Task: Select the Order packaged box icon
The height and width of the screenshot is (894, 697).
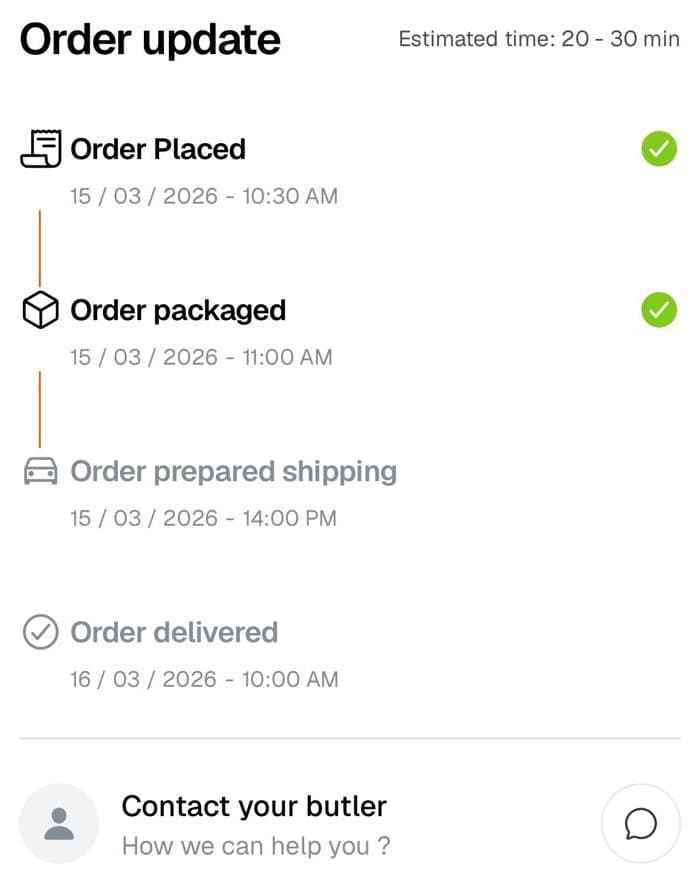Action: (x=40, y=310)
